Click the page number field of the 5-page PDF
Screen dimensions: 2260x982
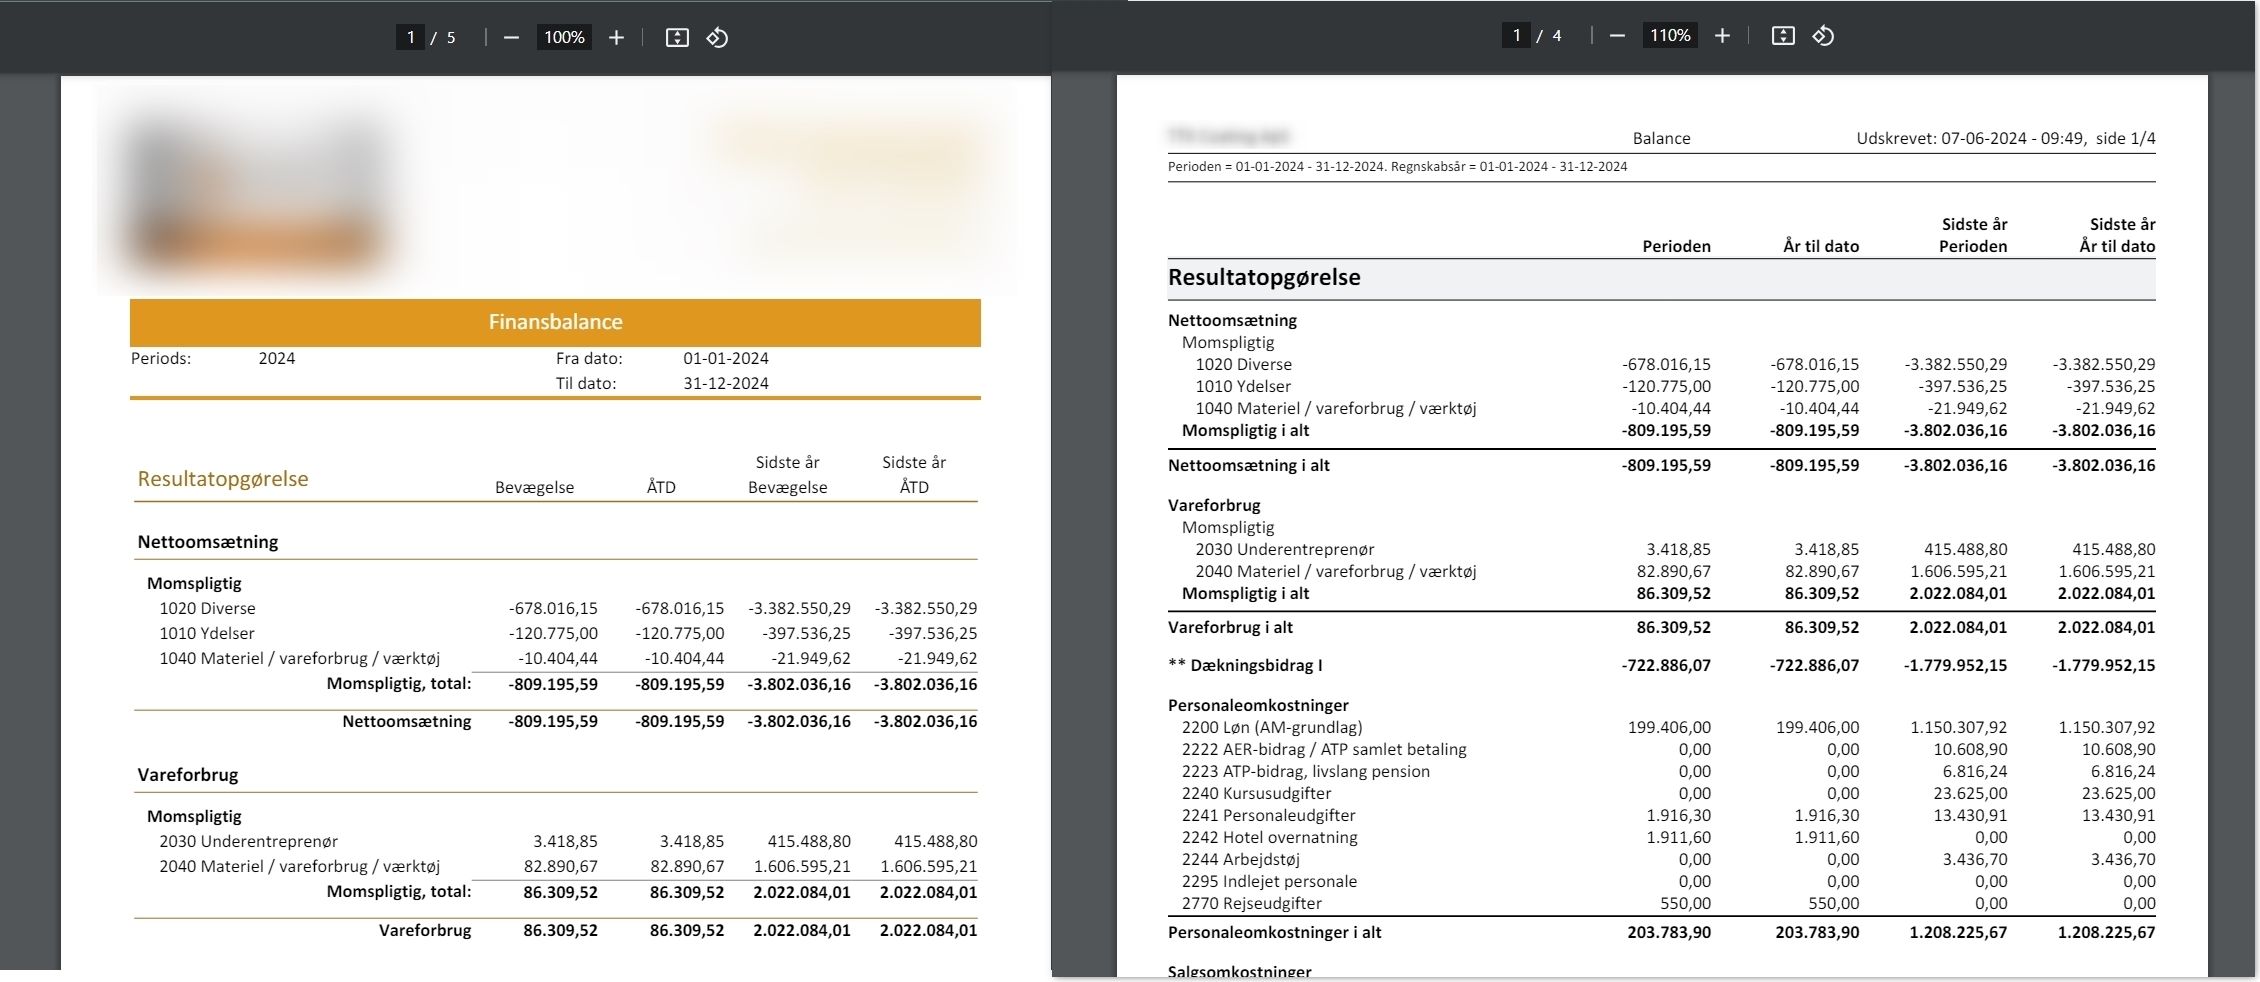410,38
